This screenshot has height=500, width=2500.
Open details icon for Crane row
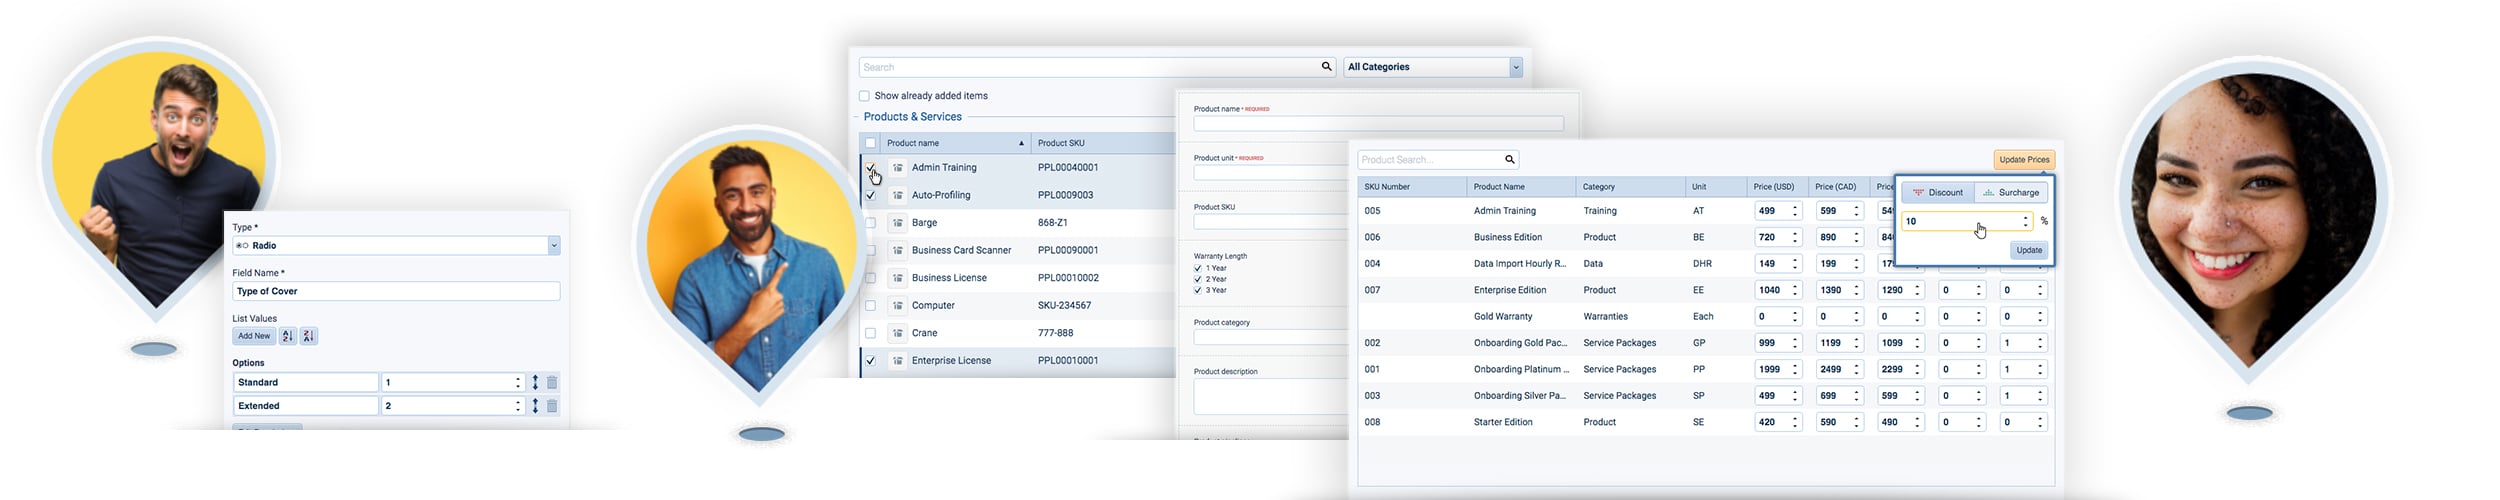click(x=898, y=333)
